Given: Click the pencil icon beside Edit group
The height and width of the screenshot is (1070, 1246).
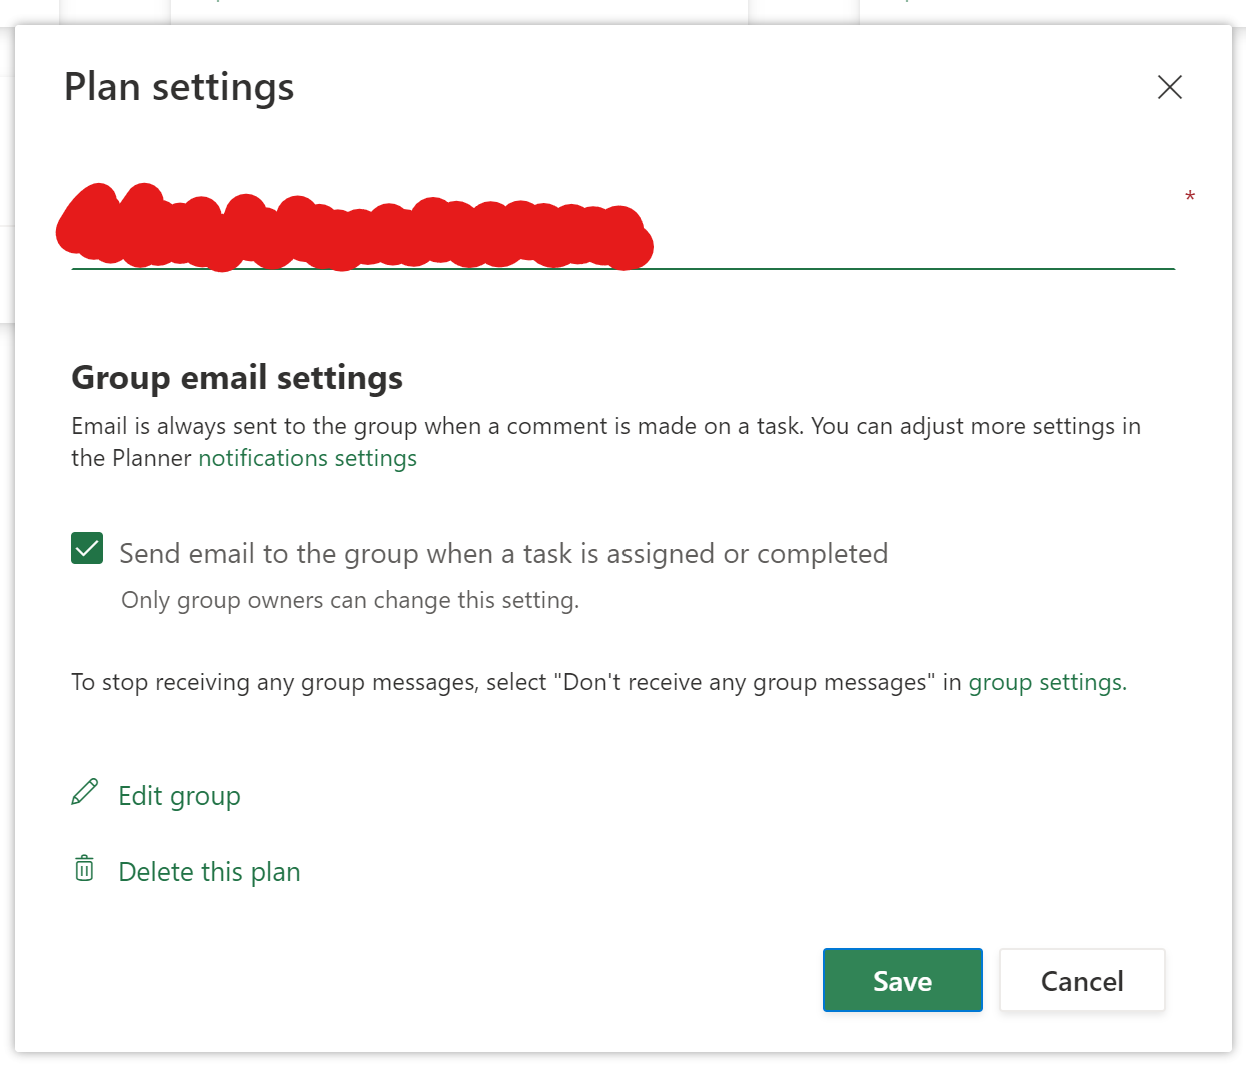Looking at the screenshot, I should [x=85, y=792].
